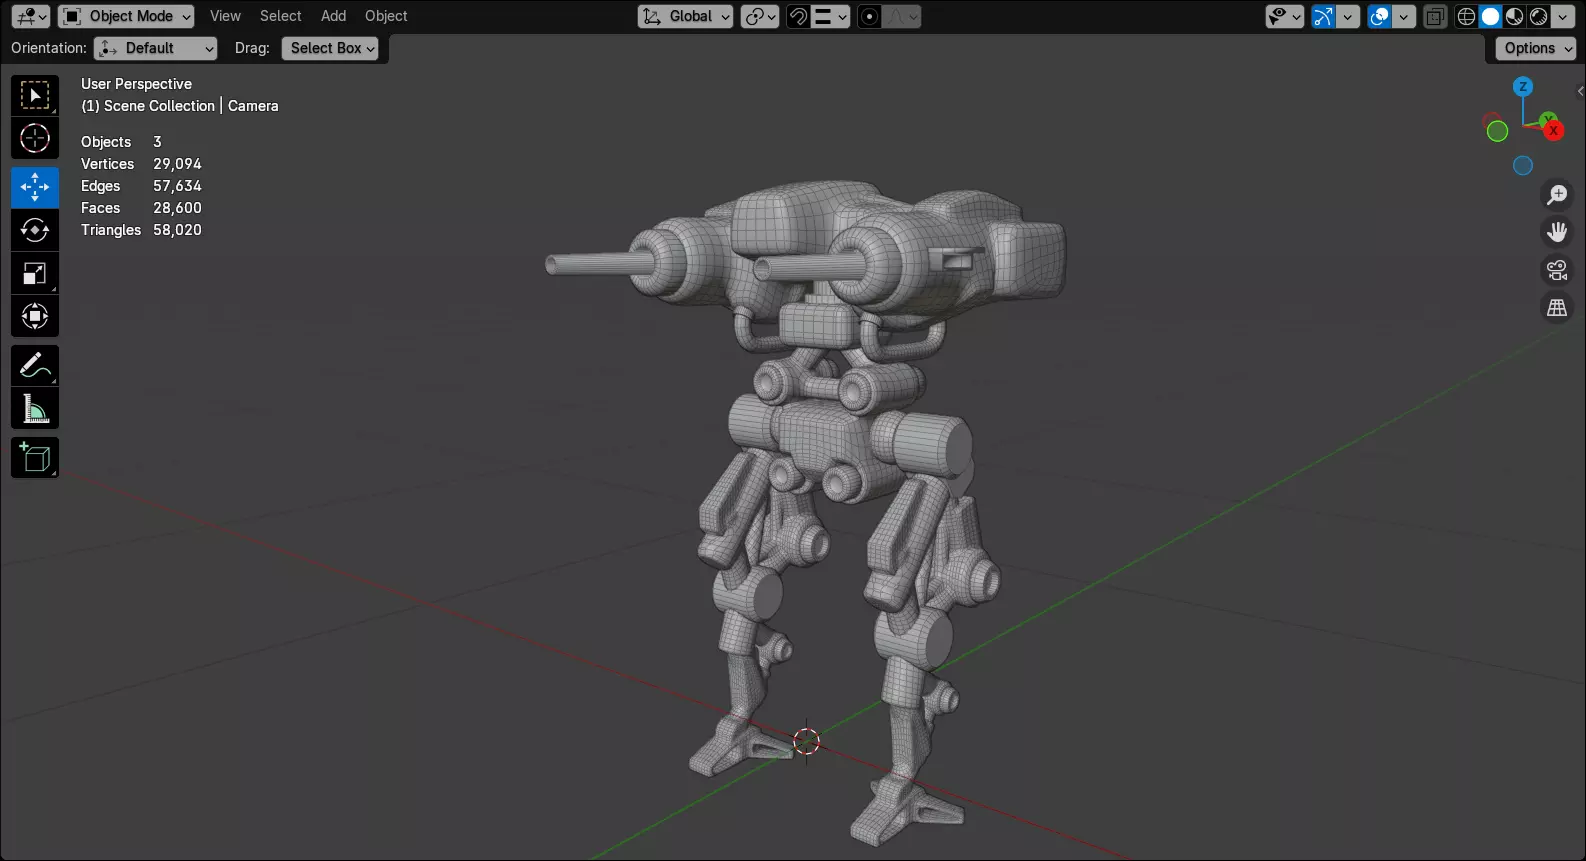This screenshot has height=861, width=1586.
Task: Expand the gizmo options arrow
Action: pyautogui.click(x=1348, y=16)
